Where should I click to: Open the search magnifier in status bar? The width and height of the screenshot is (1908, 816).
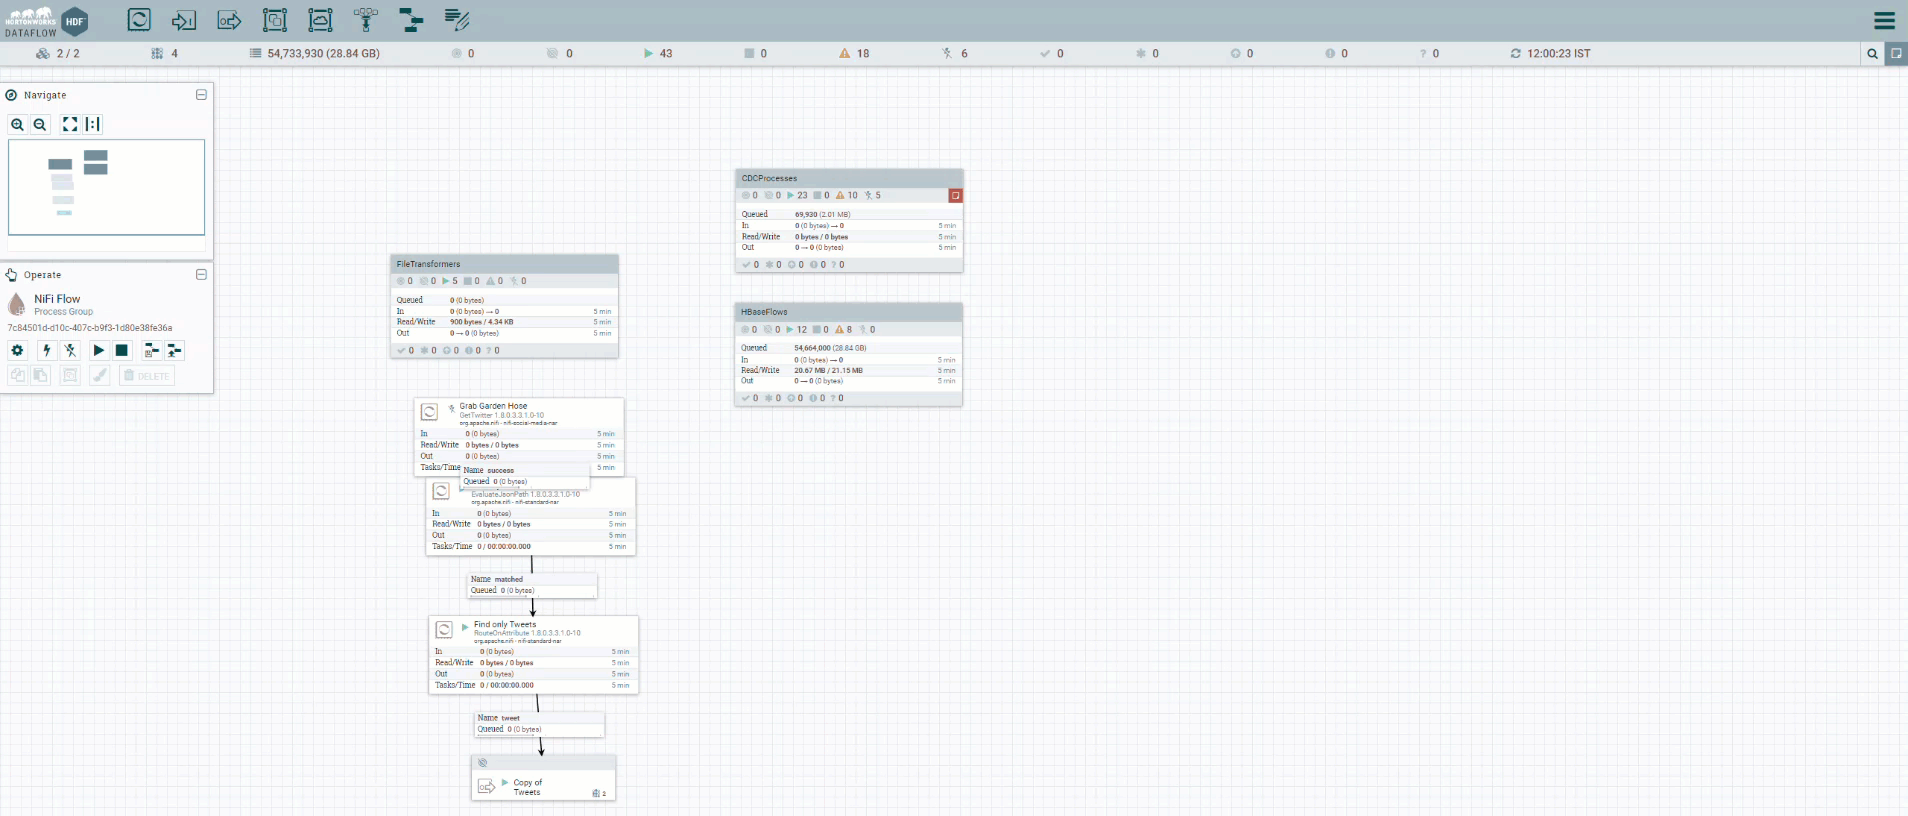point(1872,54)
